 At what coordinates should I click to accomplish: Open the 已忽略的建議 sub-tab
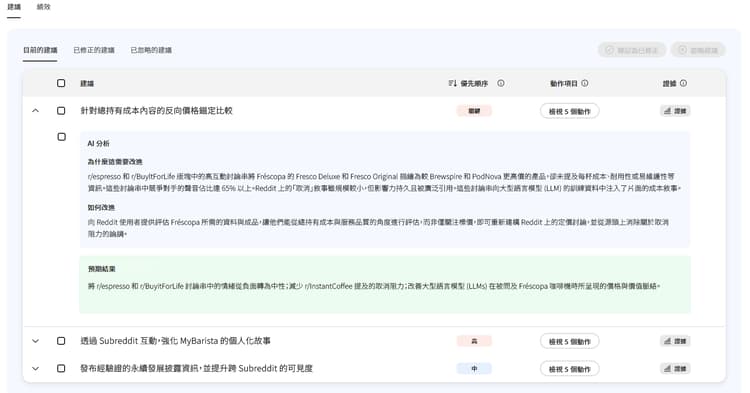(151, 50)
